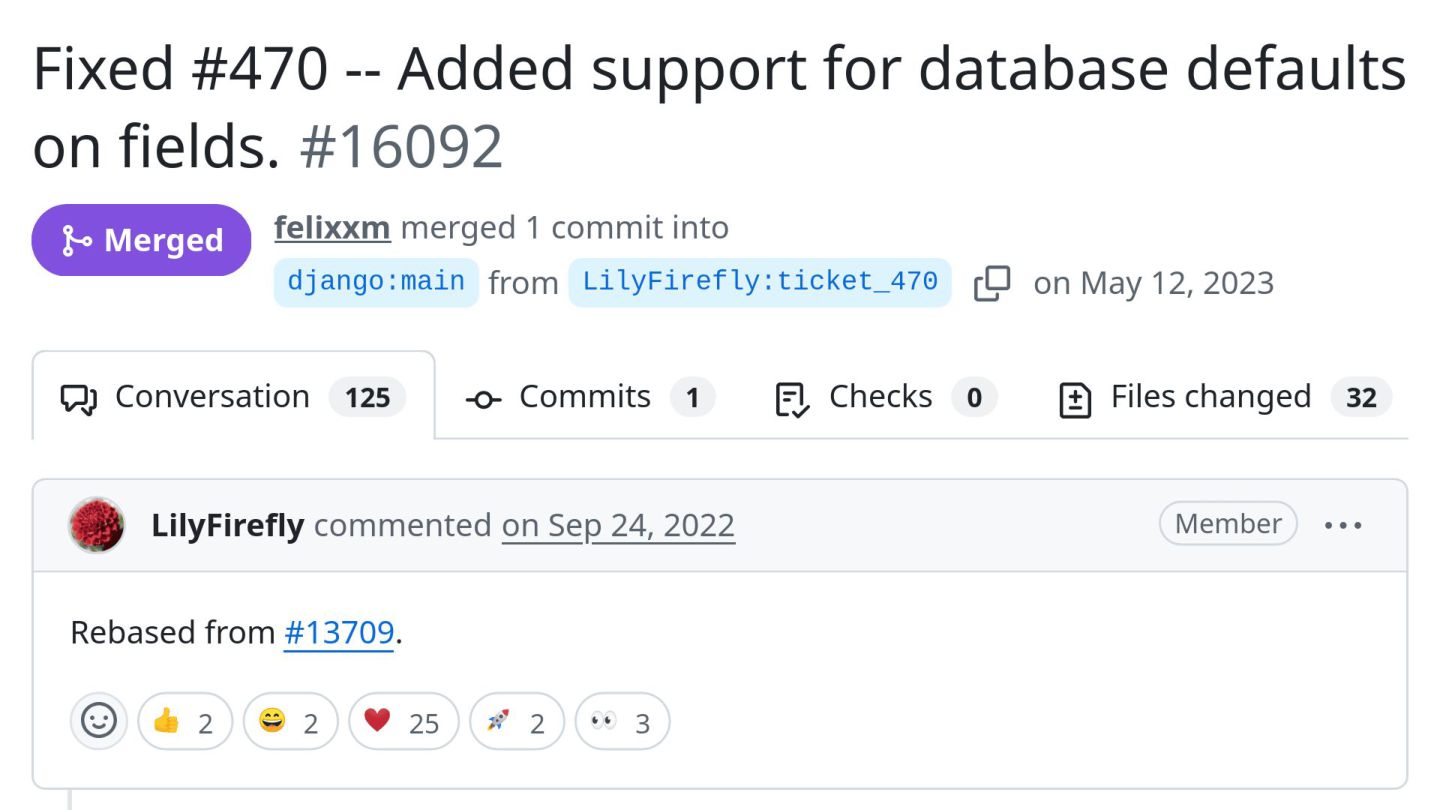Open the django:main branch link
The width and height of the screenshot is (1440, 810).
click(376, 282)
